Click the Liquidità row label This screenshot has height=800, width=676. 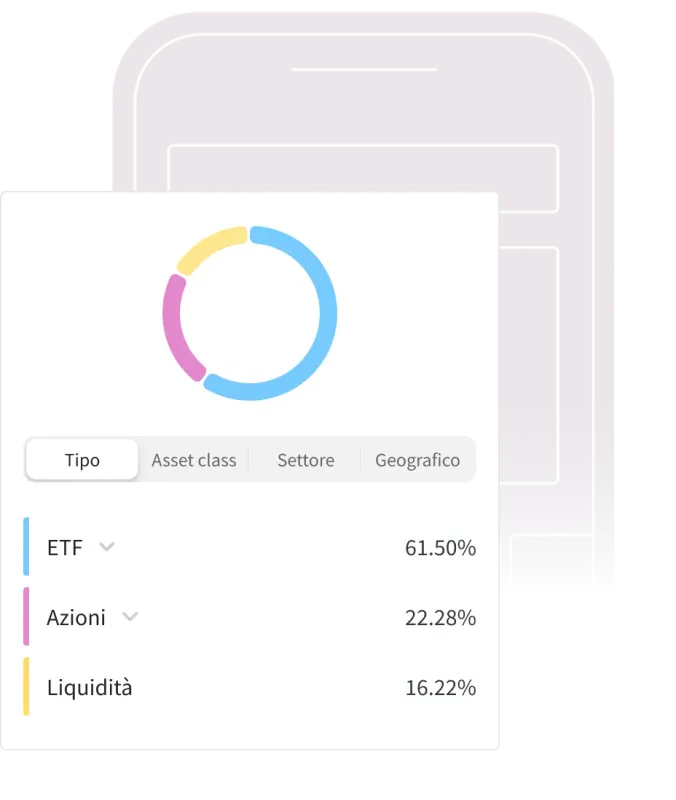coord(89,687)
